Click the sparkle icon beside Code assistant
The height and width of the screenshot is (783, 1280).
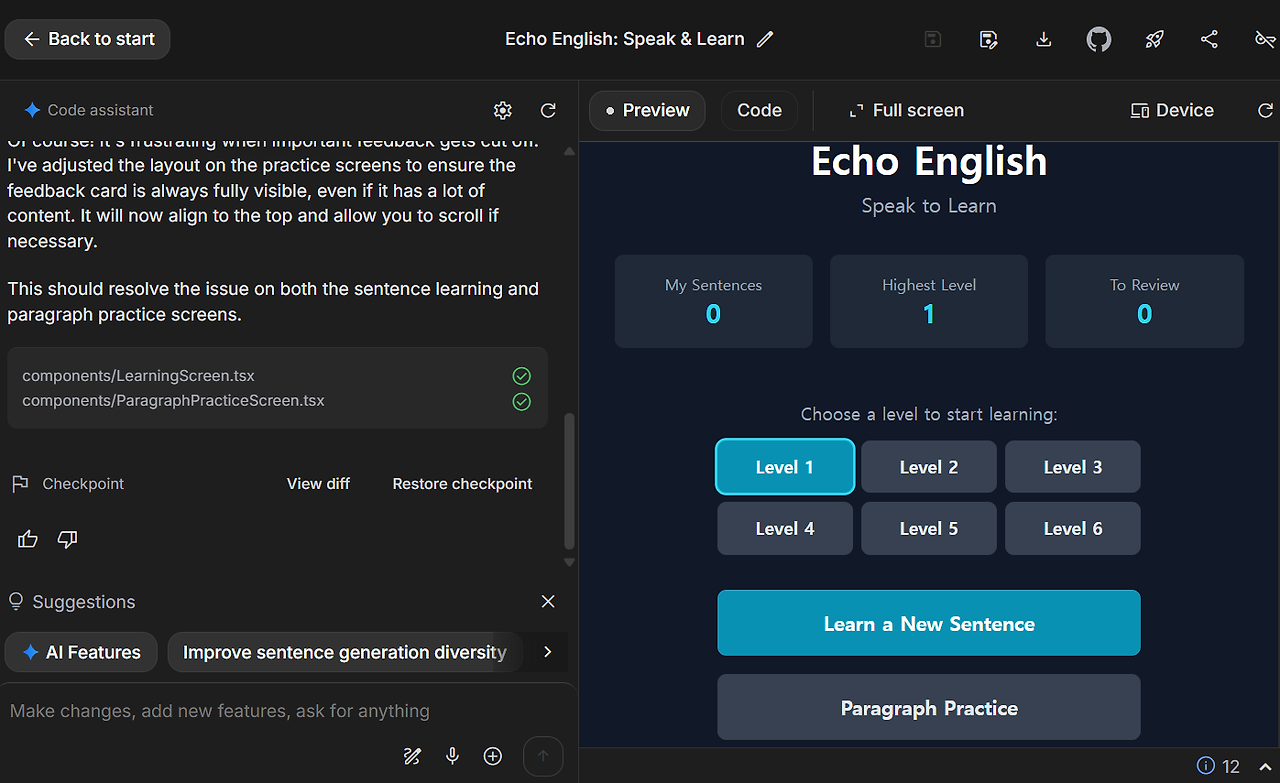click(33, 110)
